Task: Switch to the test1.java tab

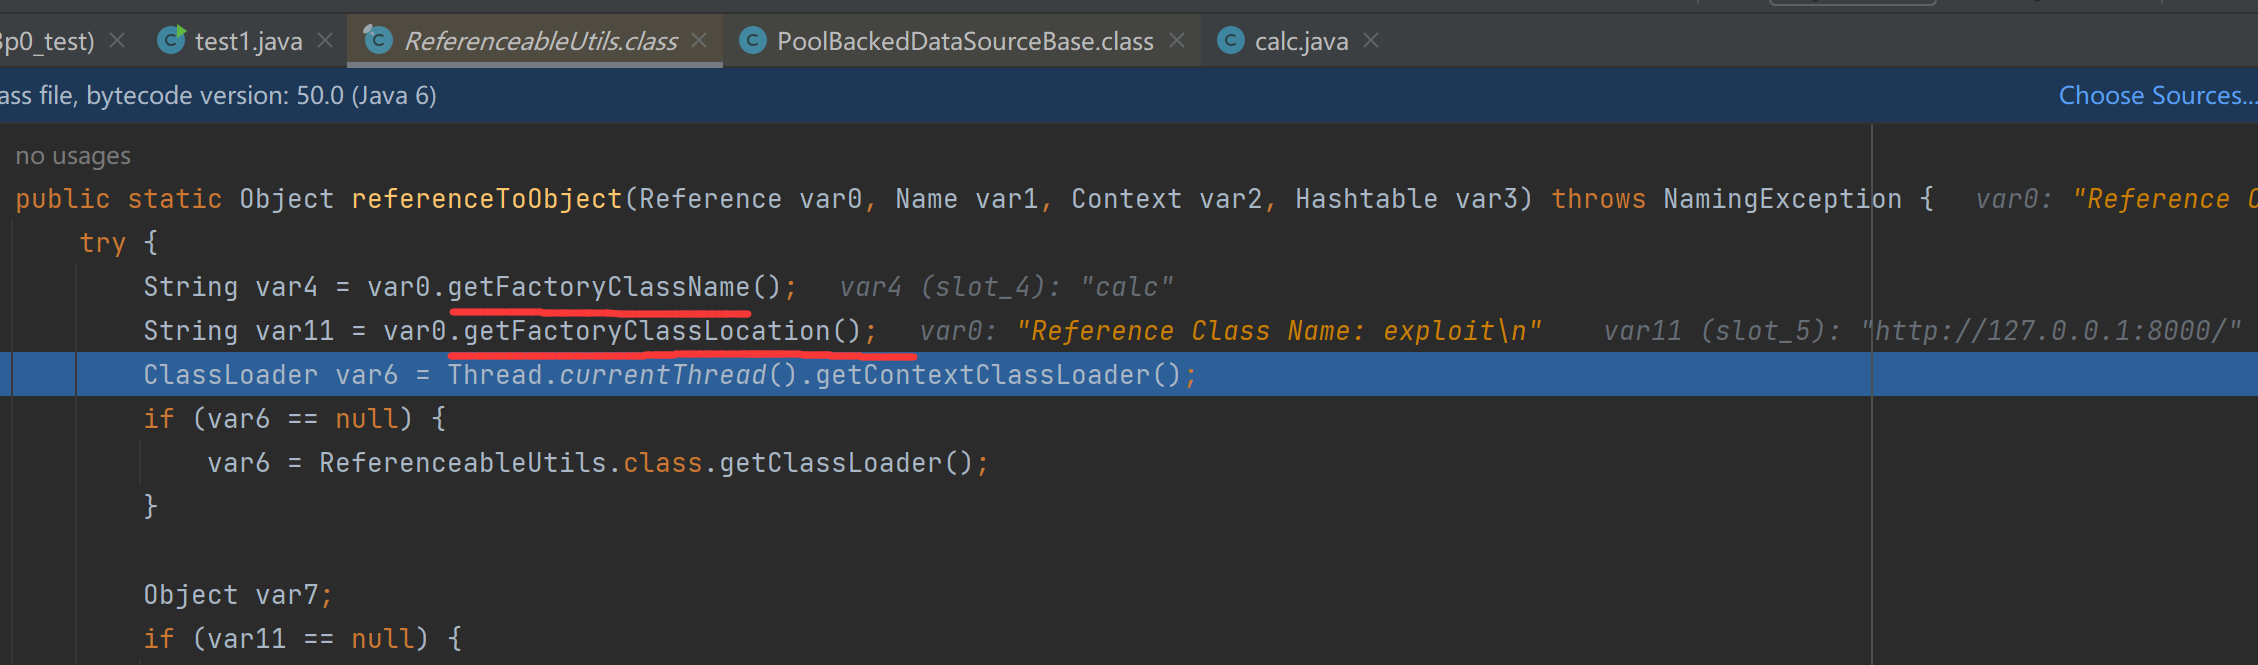Action: (x=248, y=41)
